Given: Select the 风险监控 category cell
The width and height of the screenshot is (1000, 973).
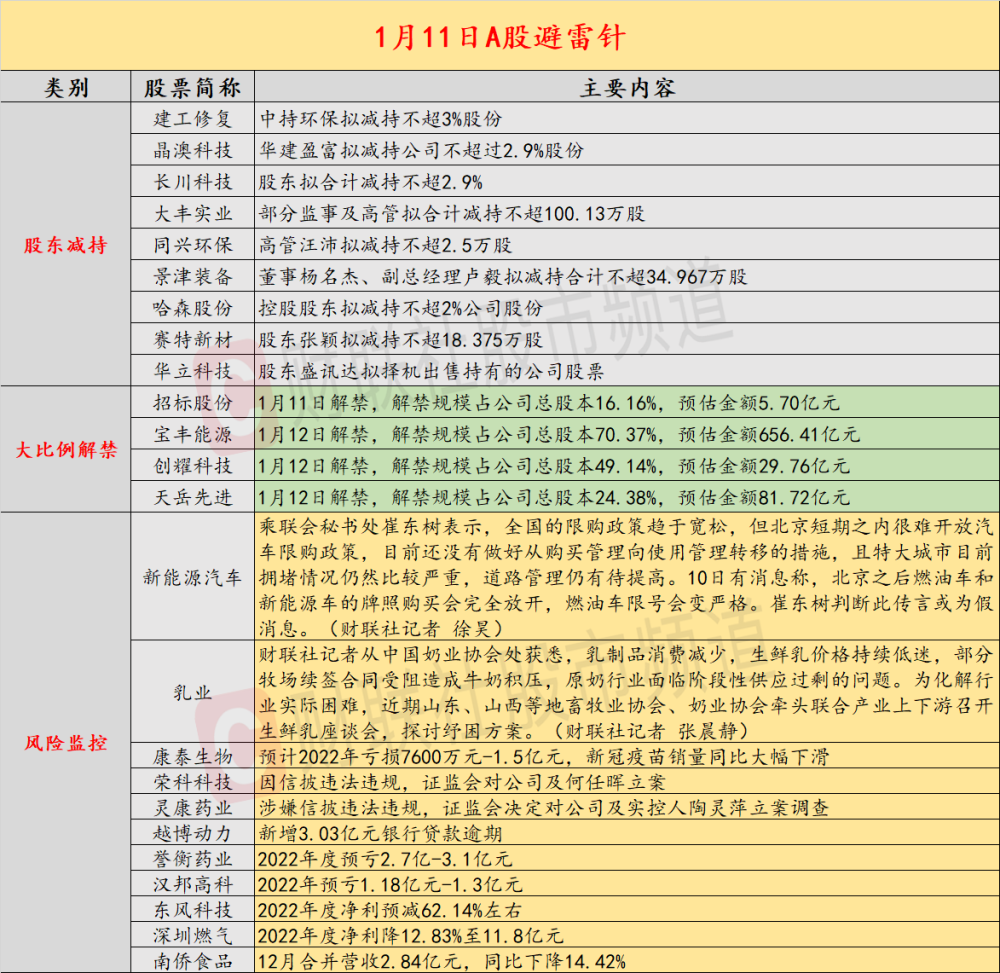Looking at the screenshot, I should (66, 743).
